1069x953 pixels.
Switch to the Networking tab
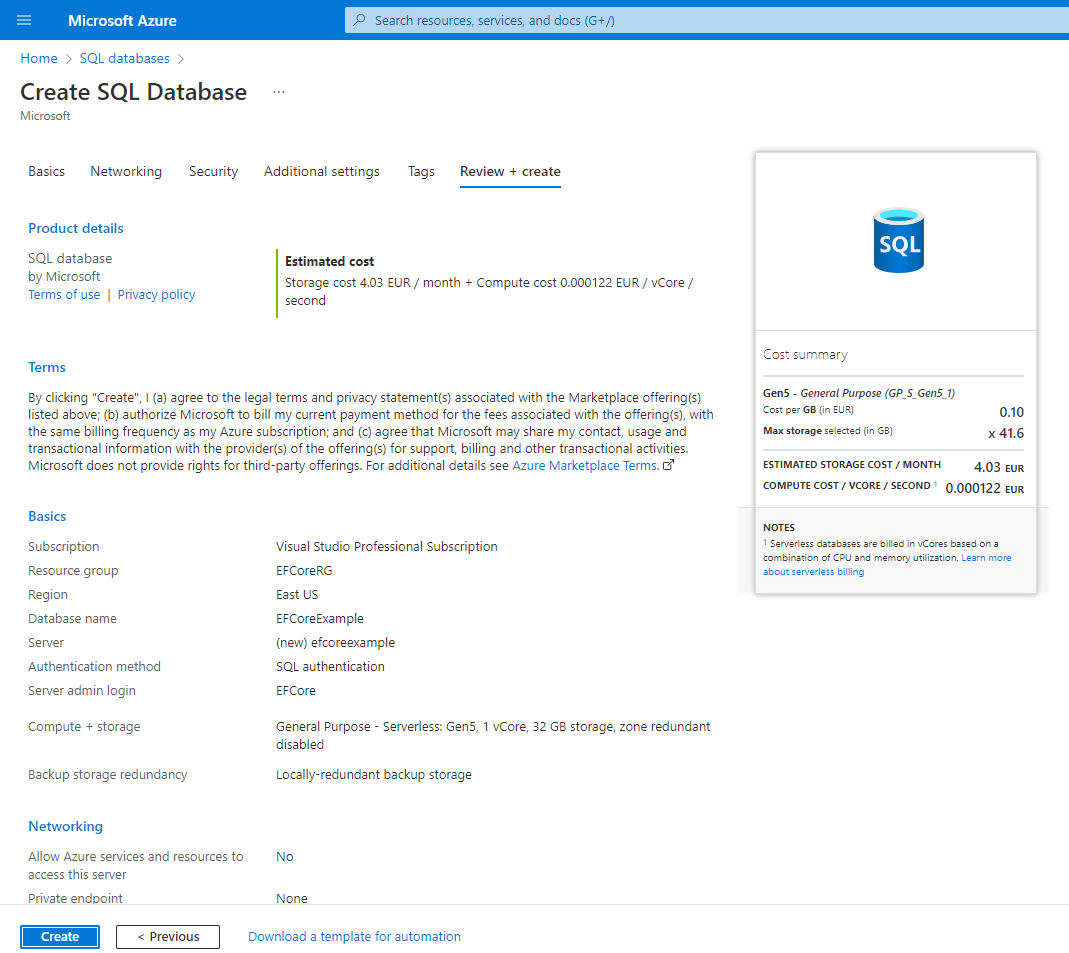126,172
